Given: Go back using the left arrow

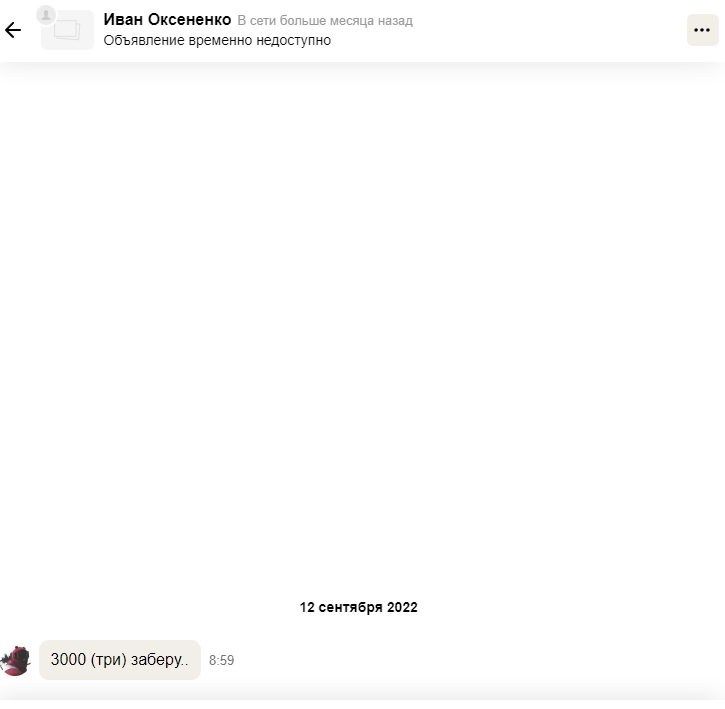Looking at the screenshot, I should [x=13, y=30].
